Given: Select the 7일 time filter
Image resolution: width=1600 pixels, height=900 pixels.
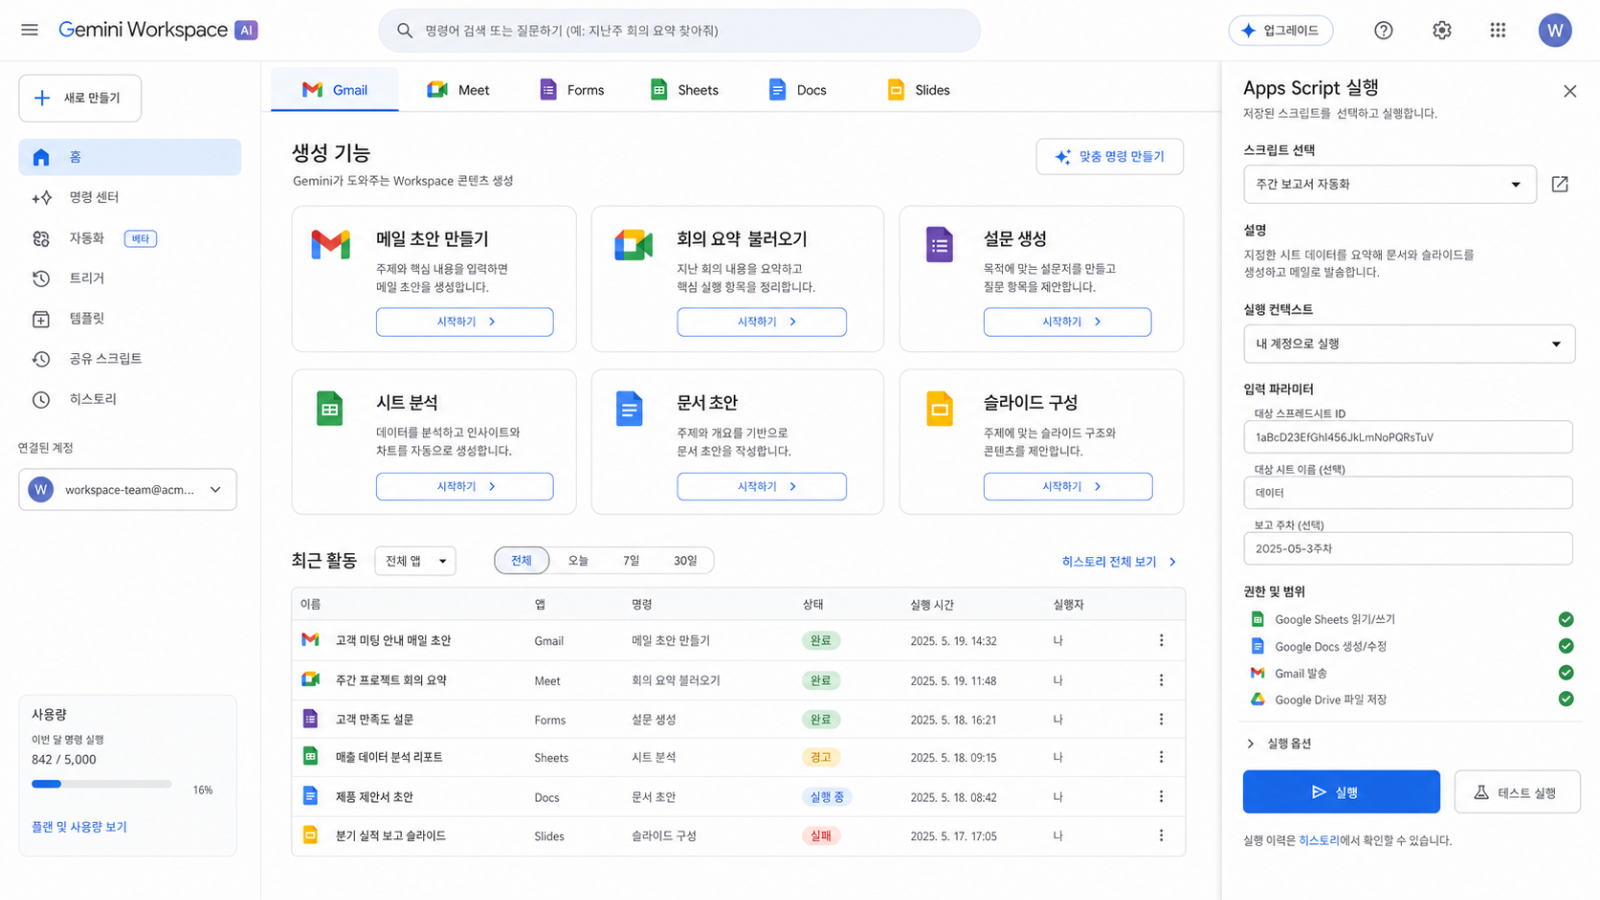Looking at the screenshot, I should click(x=631, y=560).
